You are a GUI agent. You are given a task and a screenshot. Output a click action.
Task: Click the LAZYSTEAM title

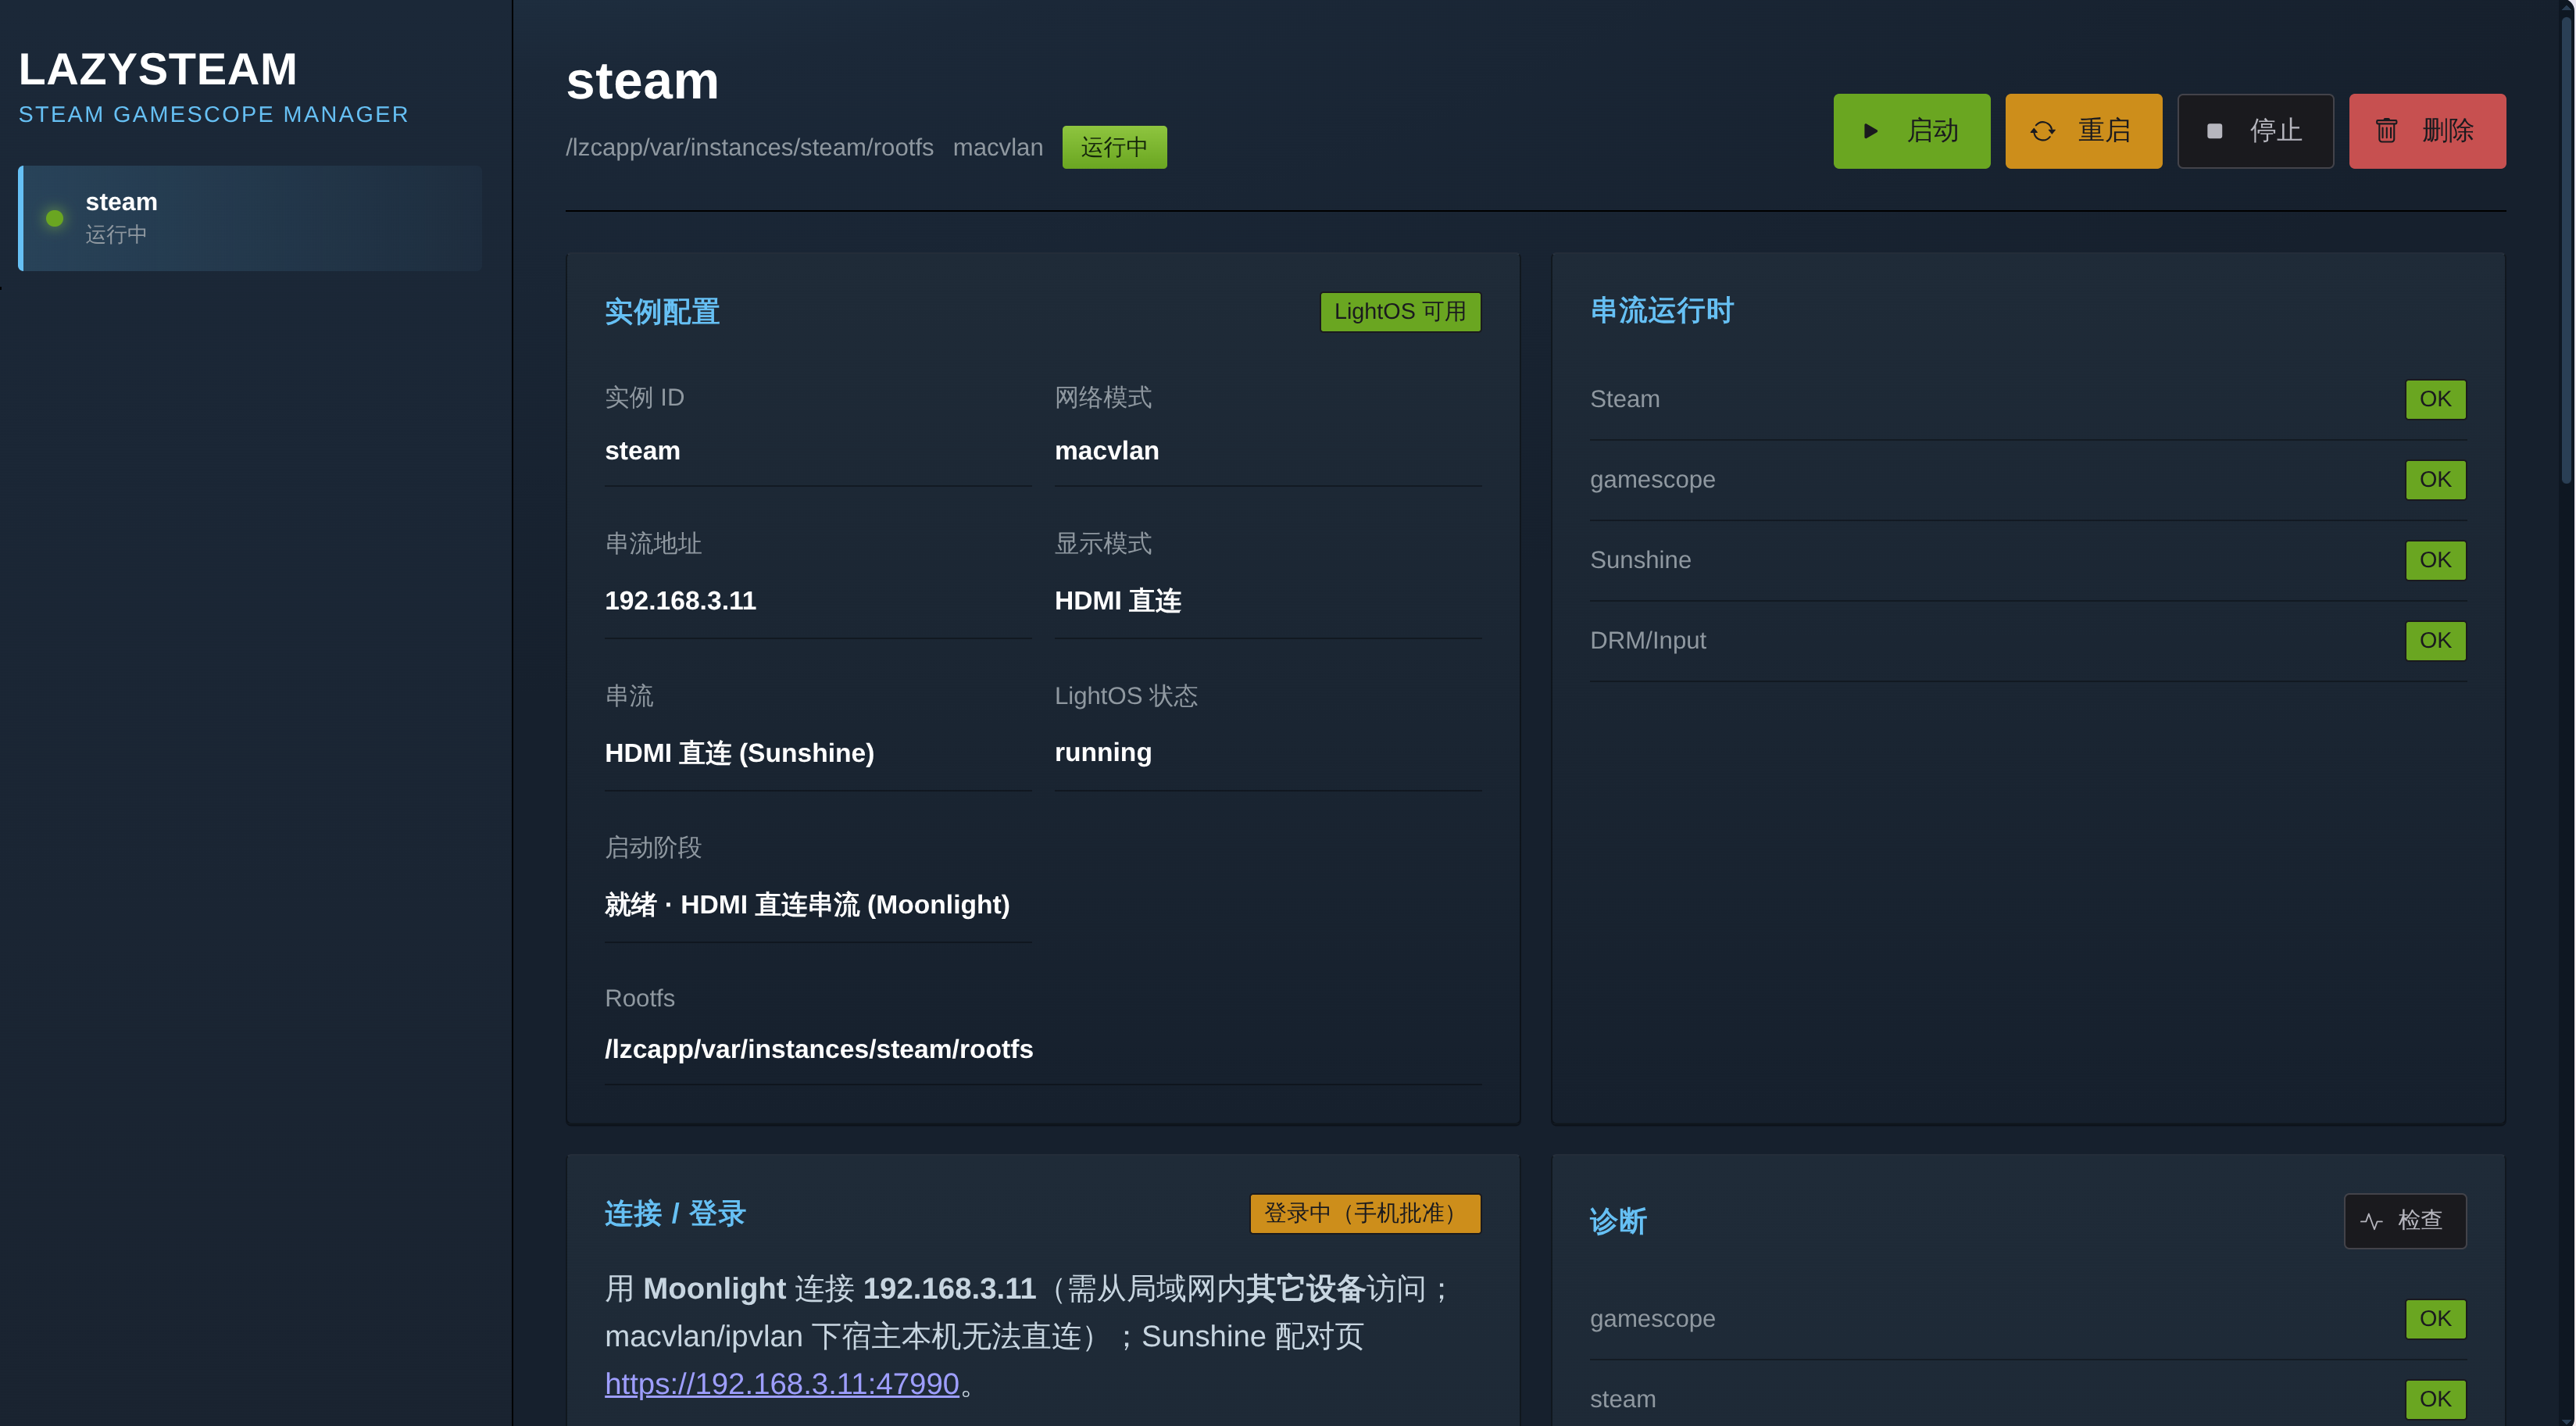coord(158,69)
